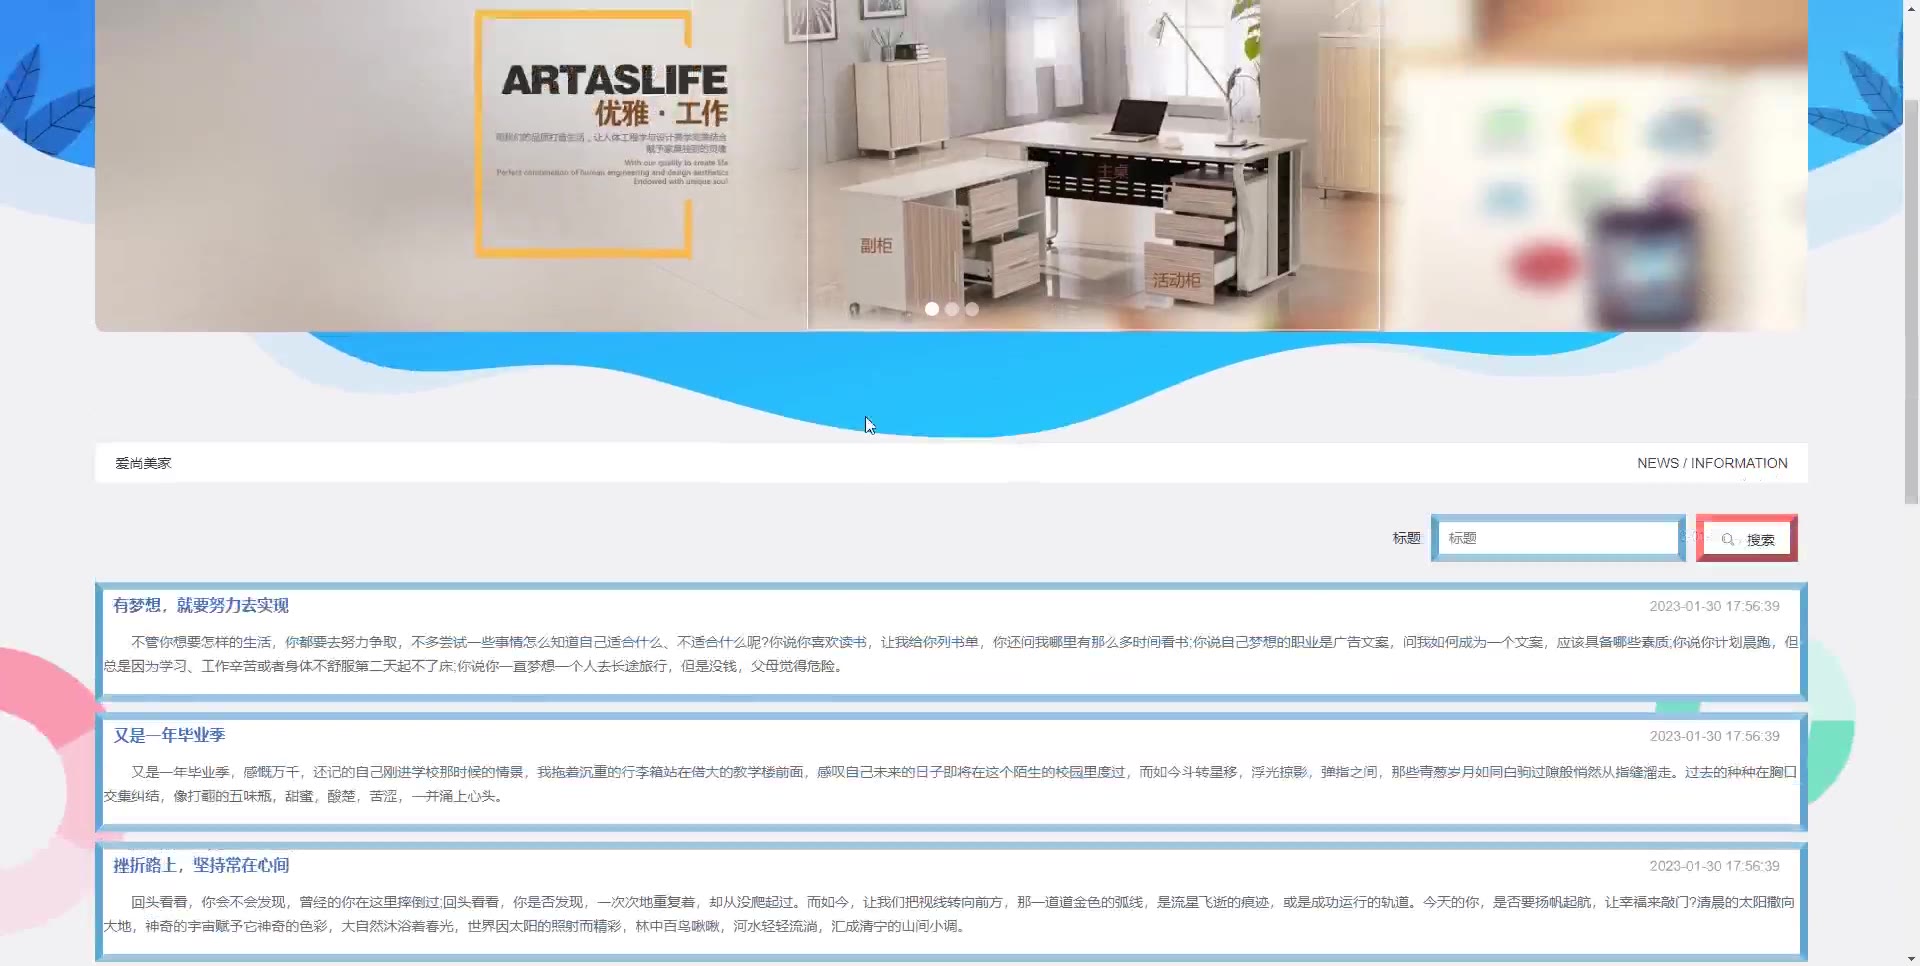Click the 标题 search input field
This screenshot has width=1920, height=966.
(x=1558, y=538)
